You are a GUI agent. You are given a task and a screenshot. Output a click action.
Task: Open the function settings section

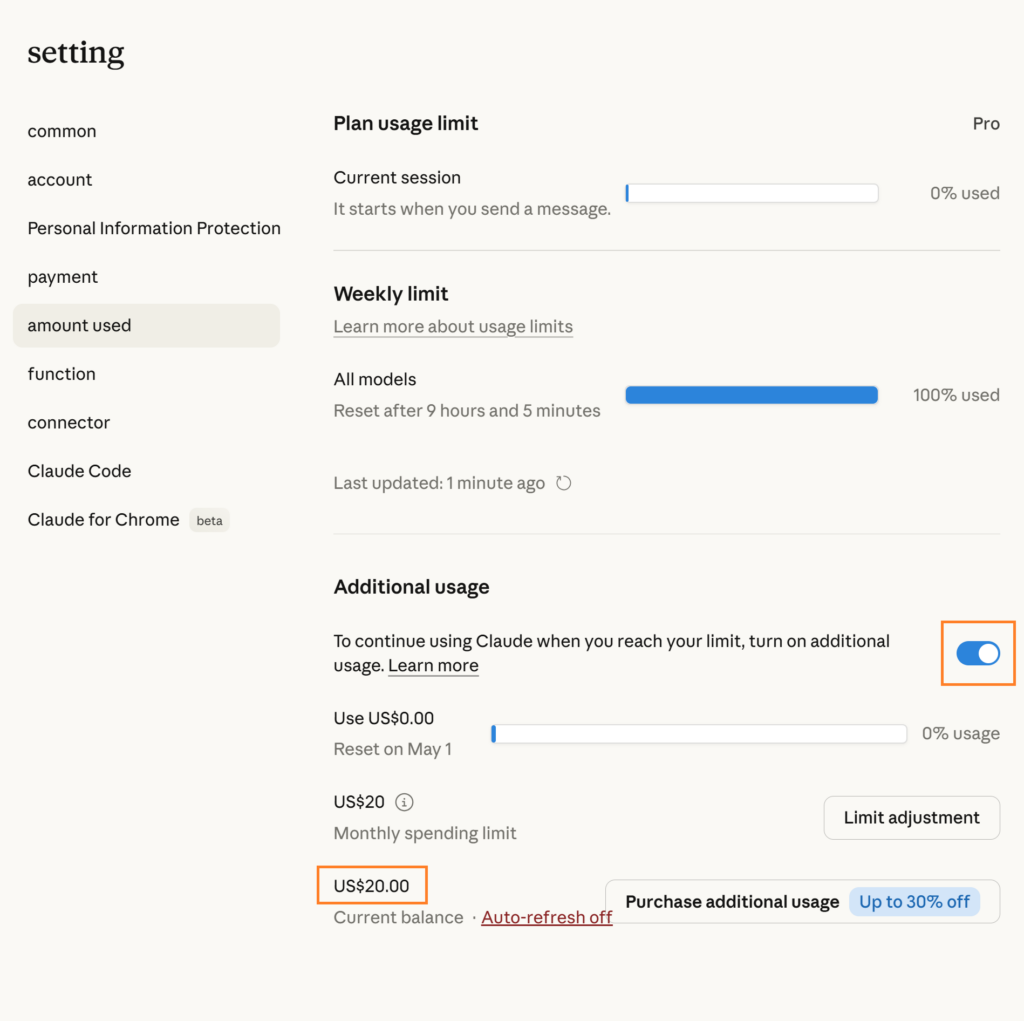[61, 374]
